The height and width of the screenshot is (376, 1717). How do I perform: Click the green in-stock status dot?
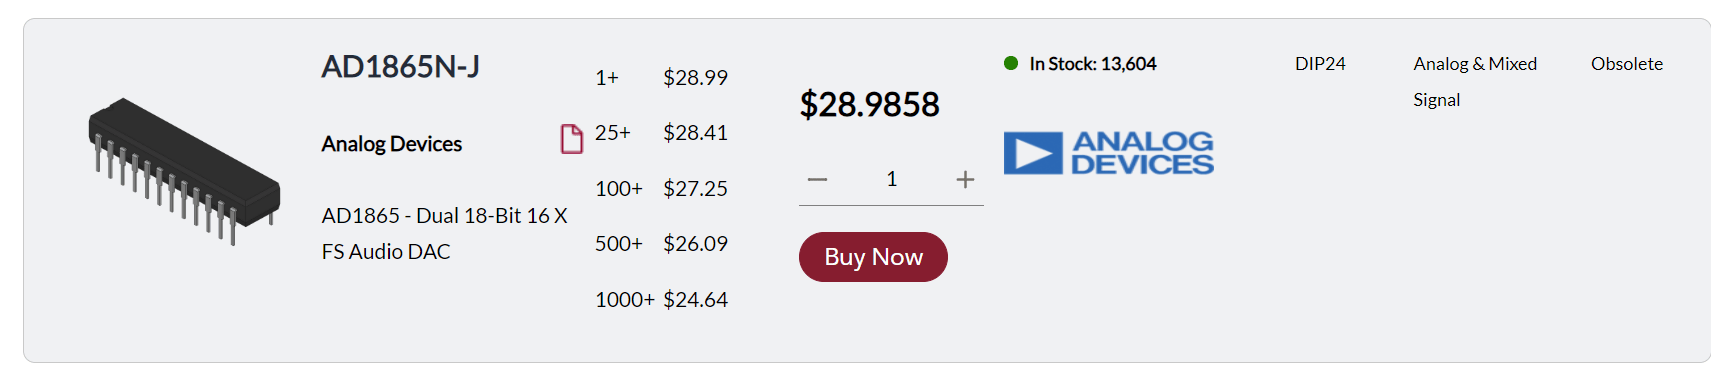[x=1011, y=63]
